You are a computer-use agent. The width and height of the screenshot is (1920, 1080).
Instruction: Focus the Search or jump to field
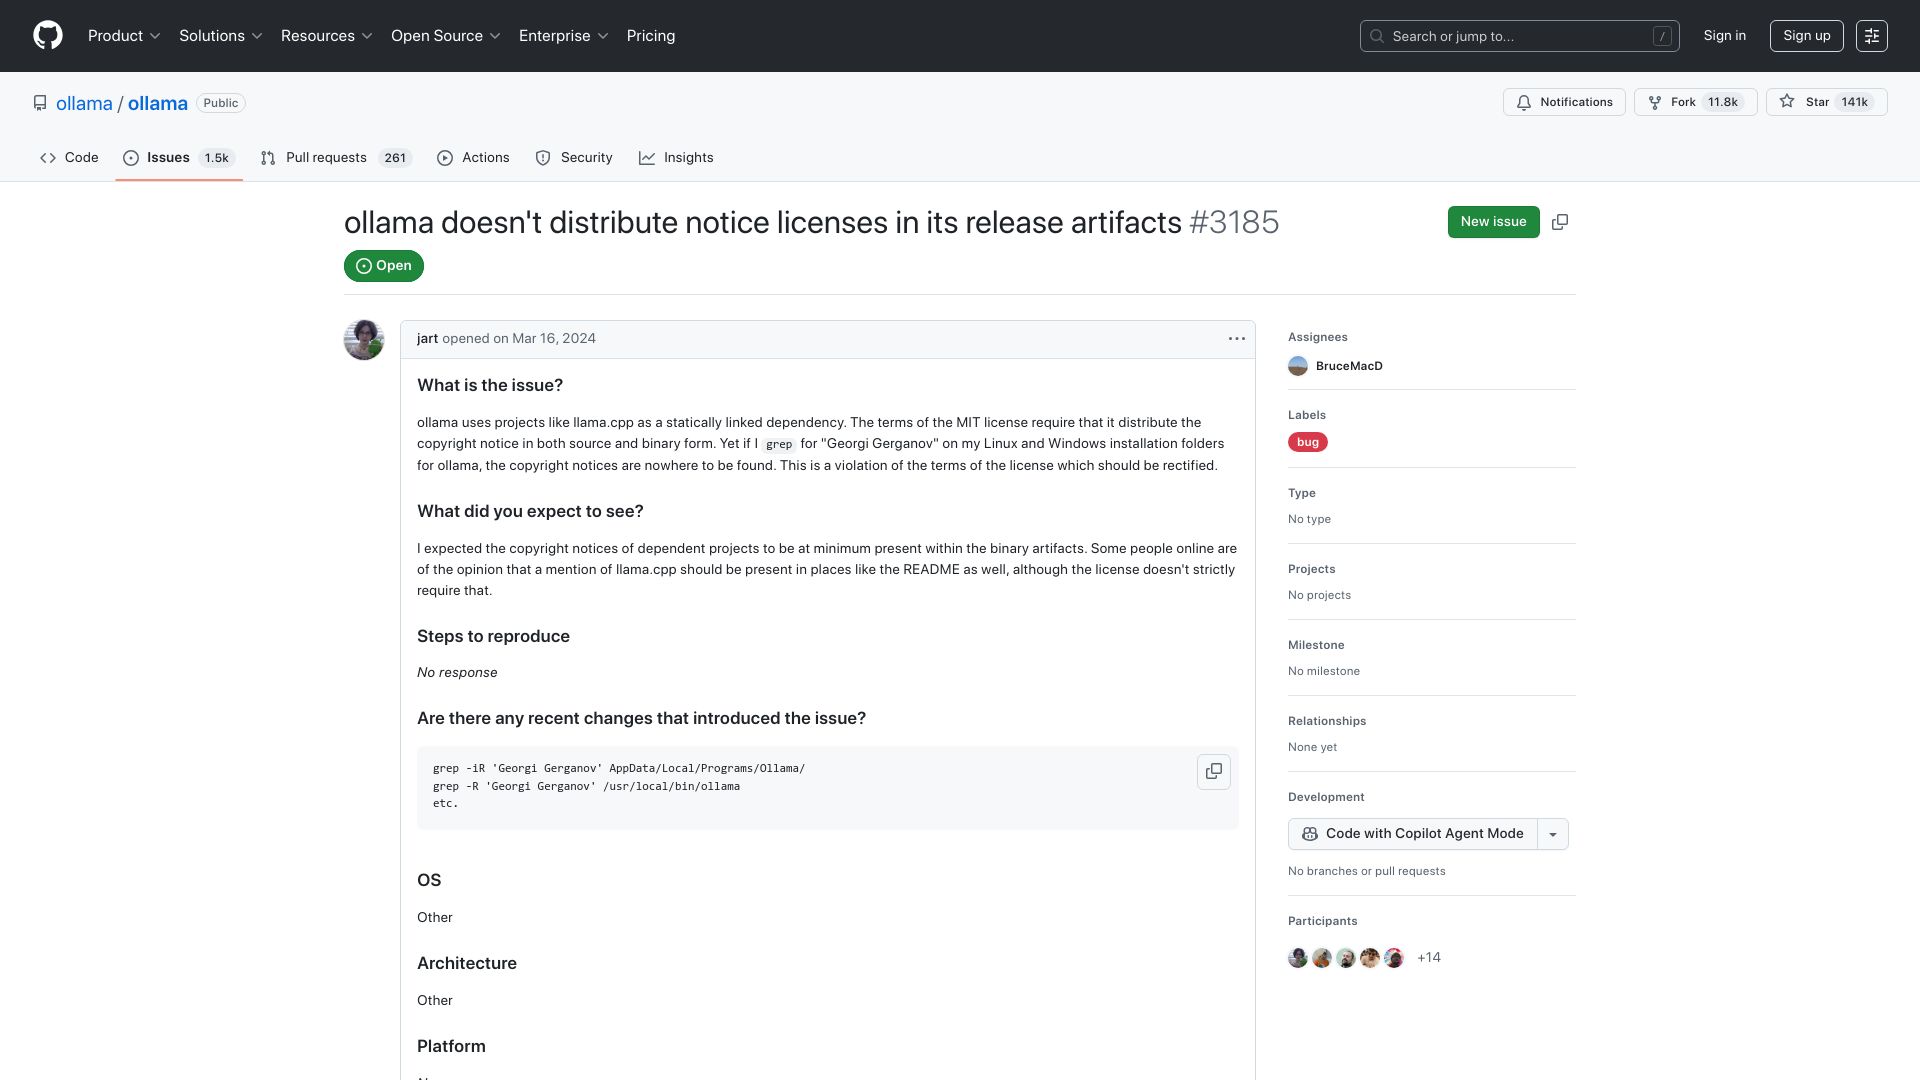pos(1520,36)
